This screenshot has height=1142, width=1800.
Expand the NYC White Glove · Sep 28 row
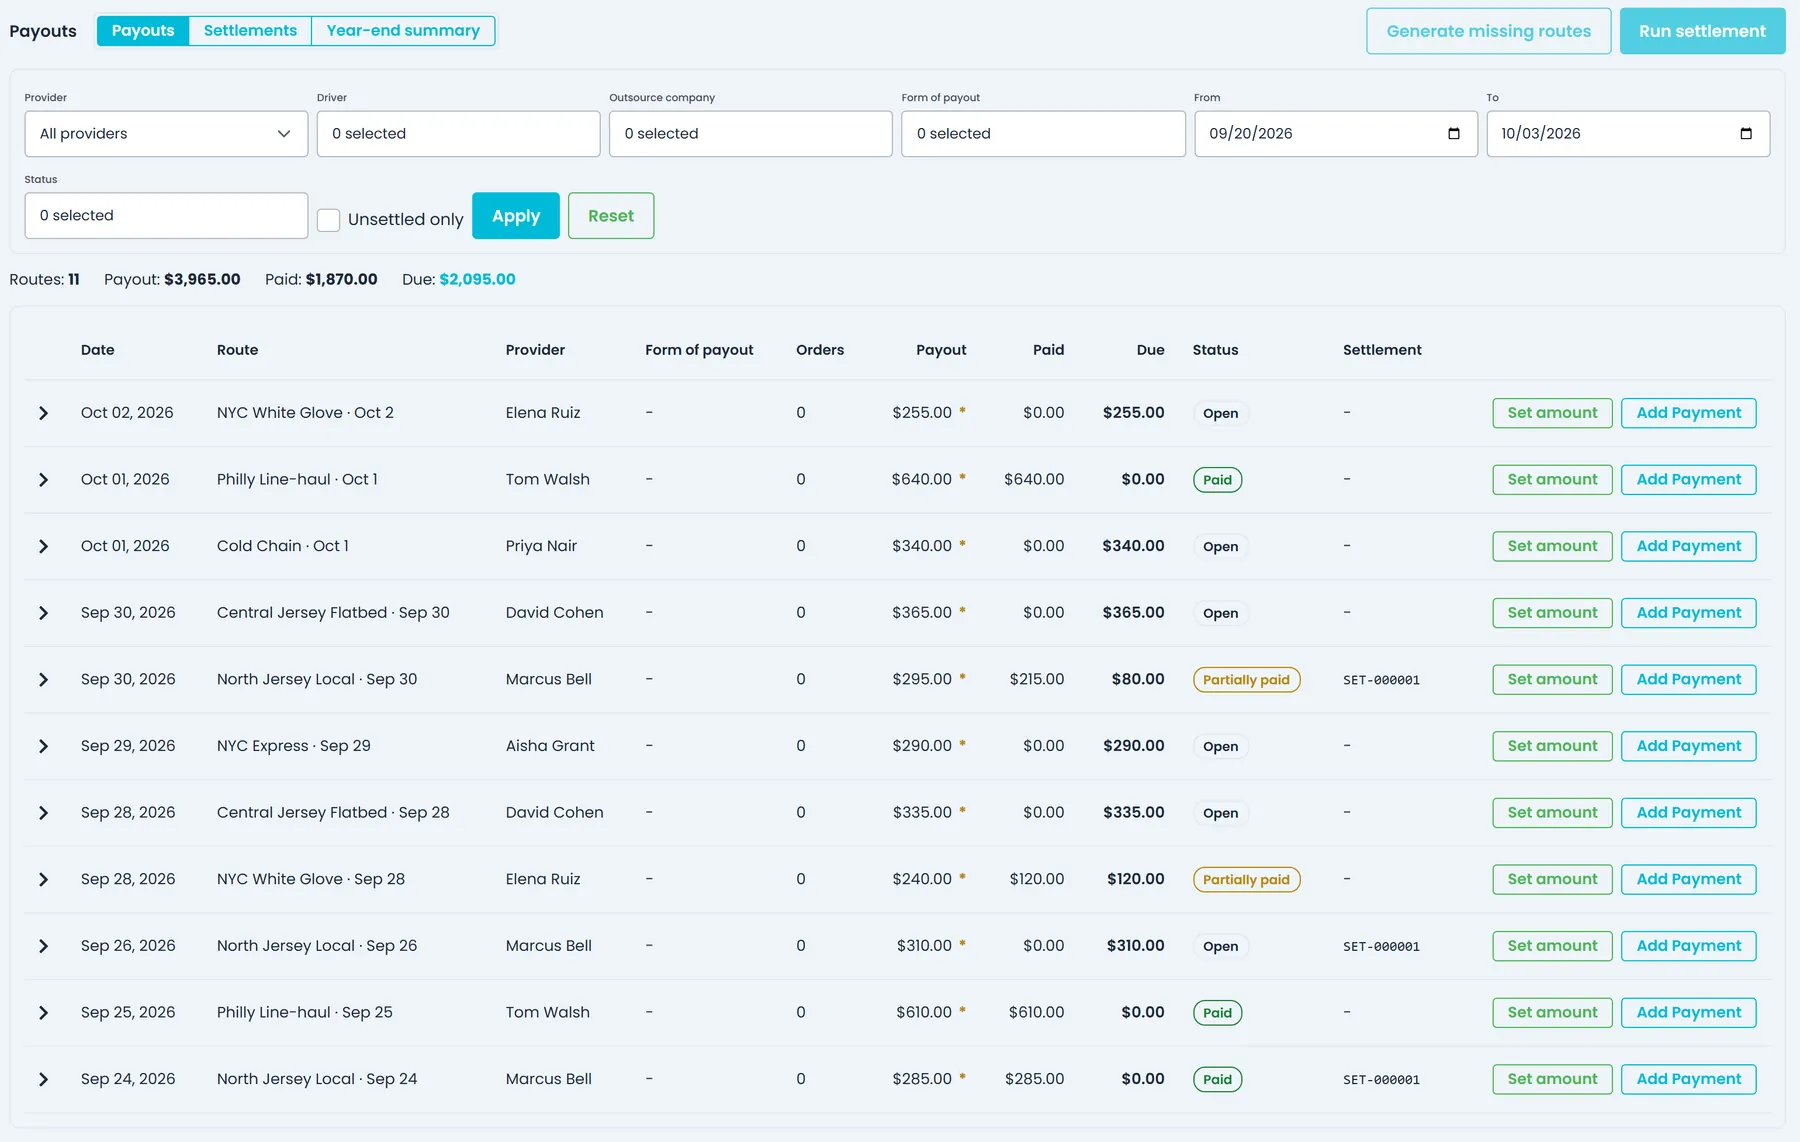point(43,880)
